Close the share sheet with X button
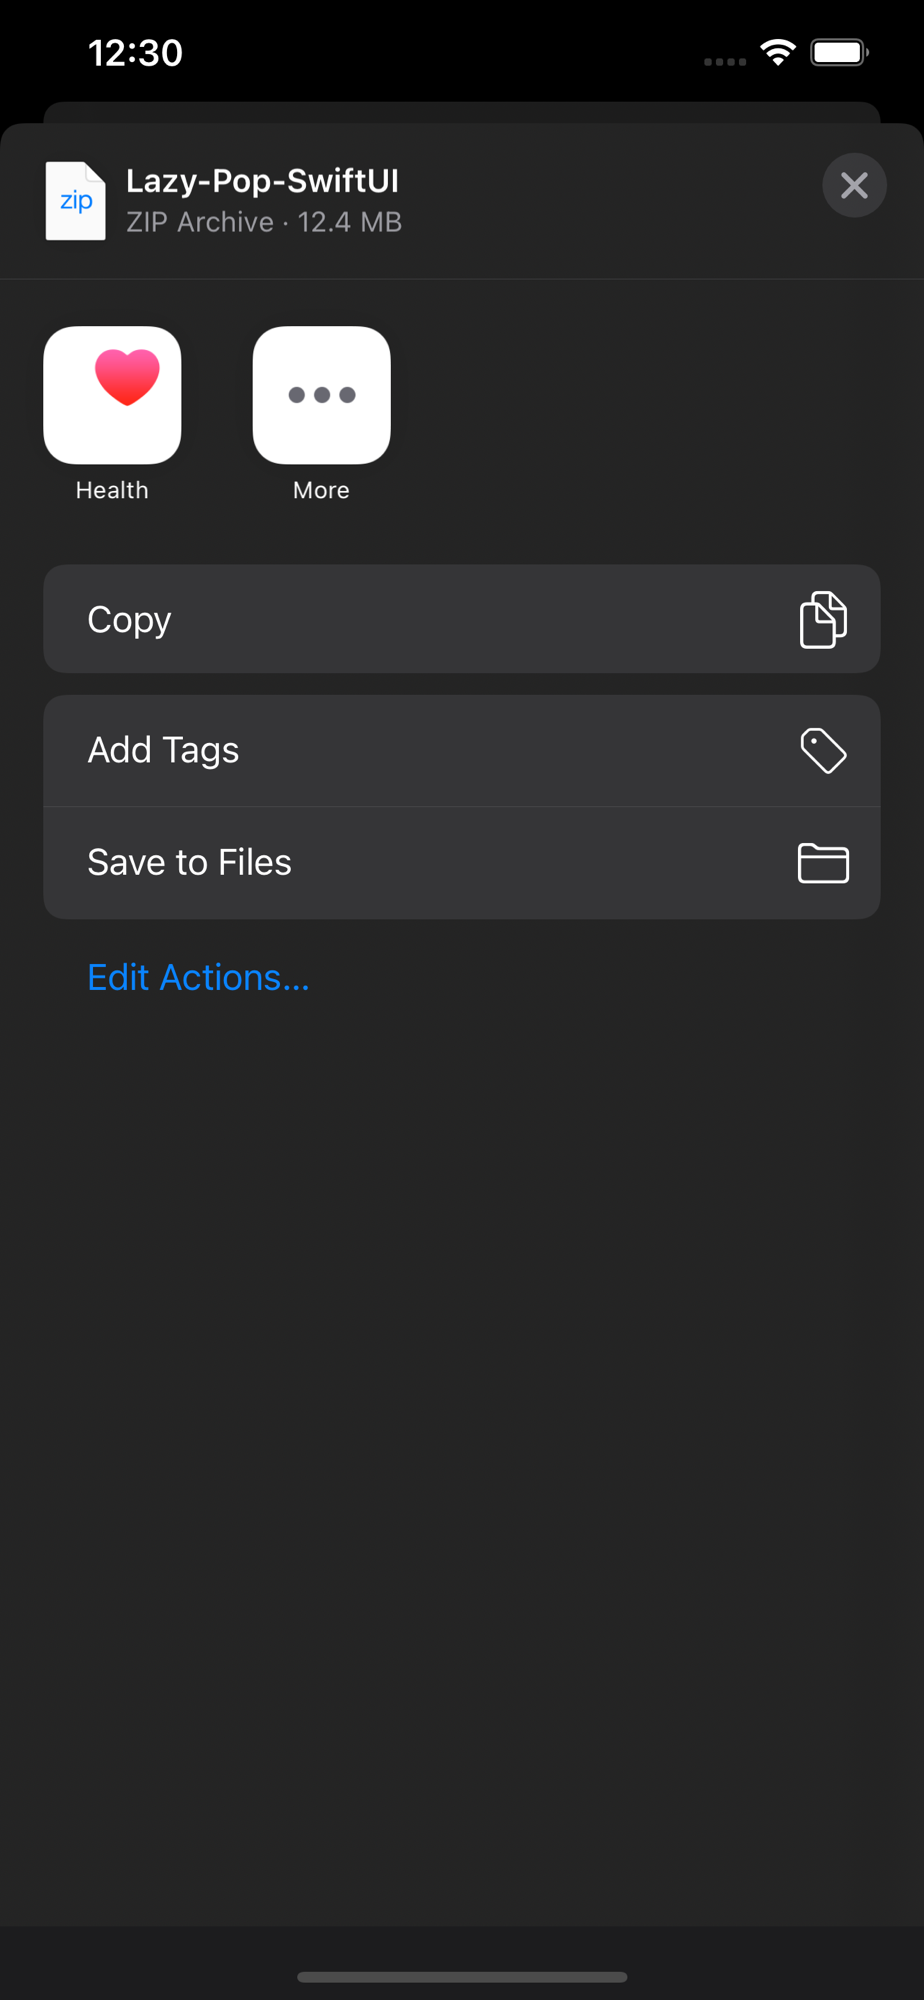 click(x=854, y=185)
